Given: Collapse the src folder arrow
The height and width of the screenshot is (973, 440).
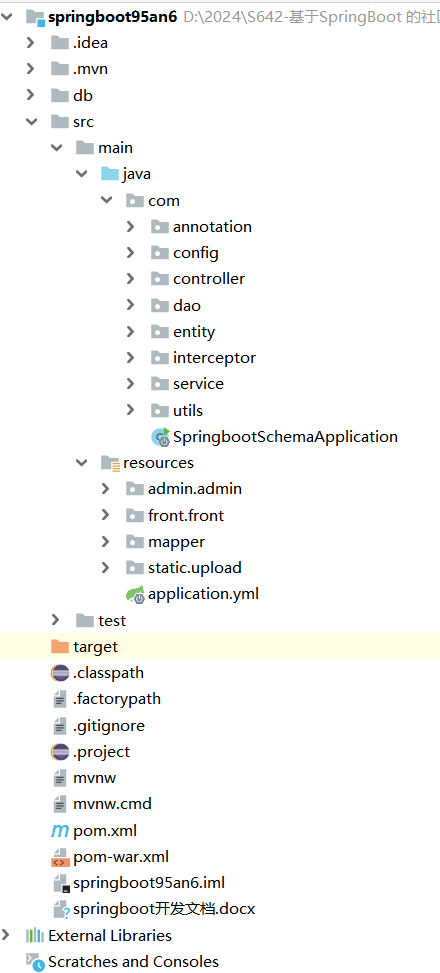Looking at the screenshot, I should click(31, 122).
